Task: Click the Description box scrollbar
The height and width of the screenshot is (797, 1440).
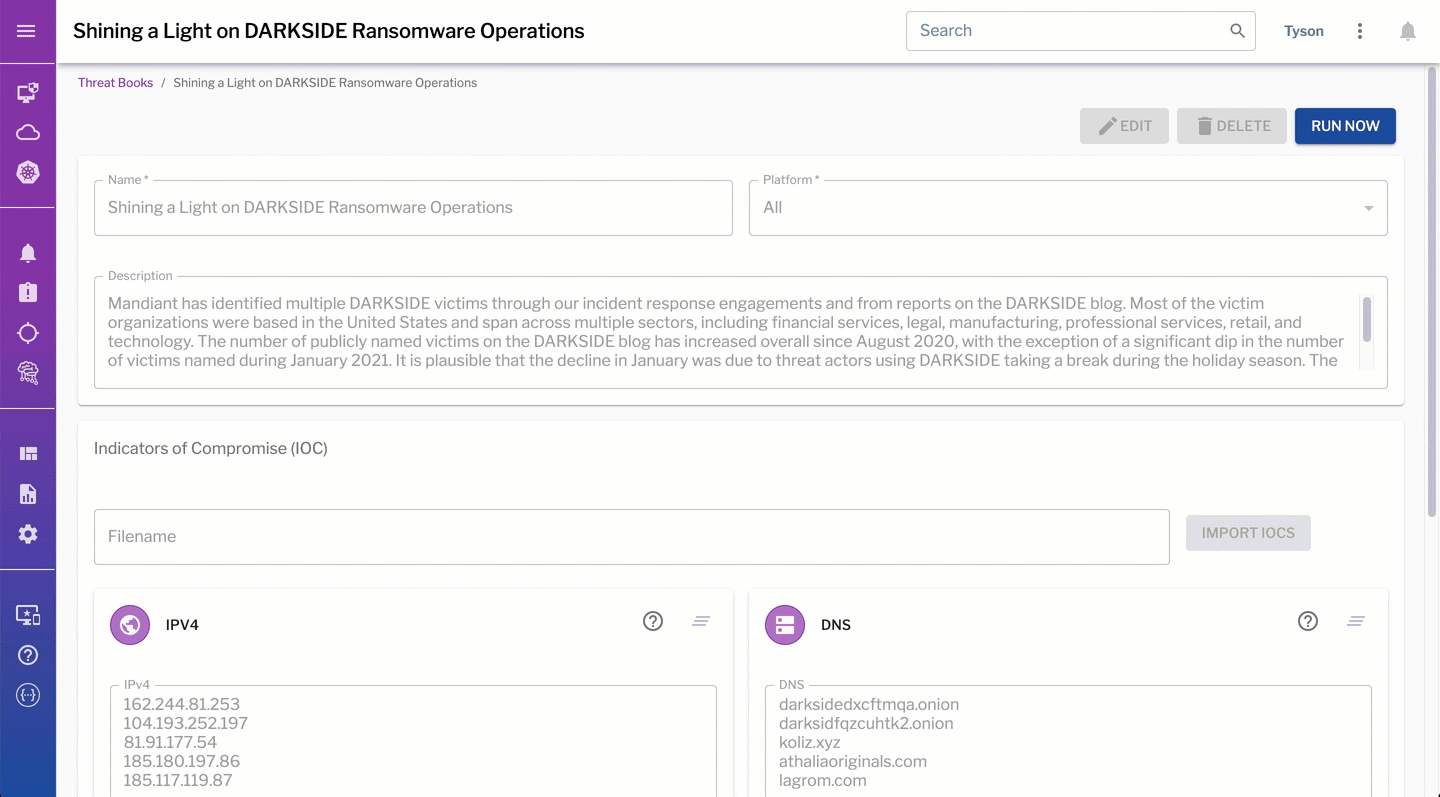Action: pyautogui.click(x=1367, y=319)
